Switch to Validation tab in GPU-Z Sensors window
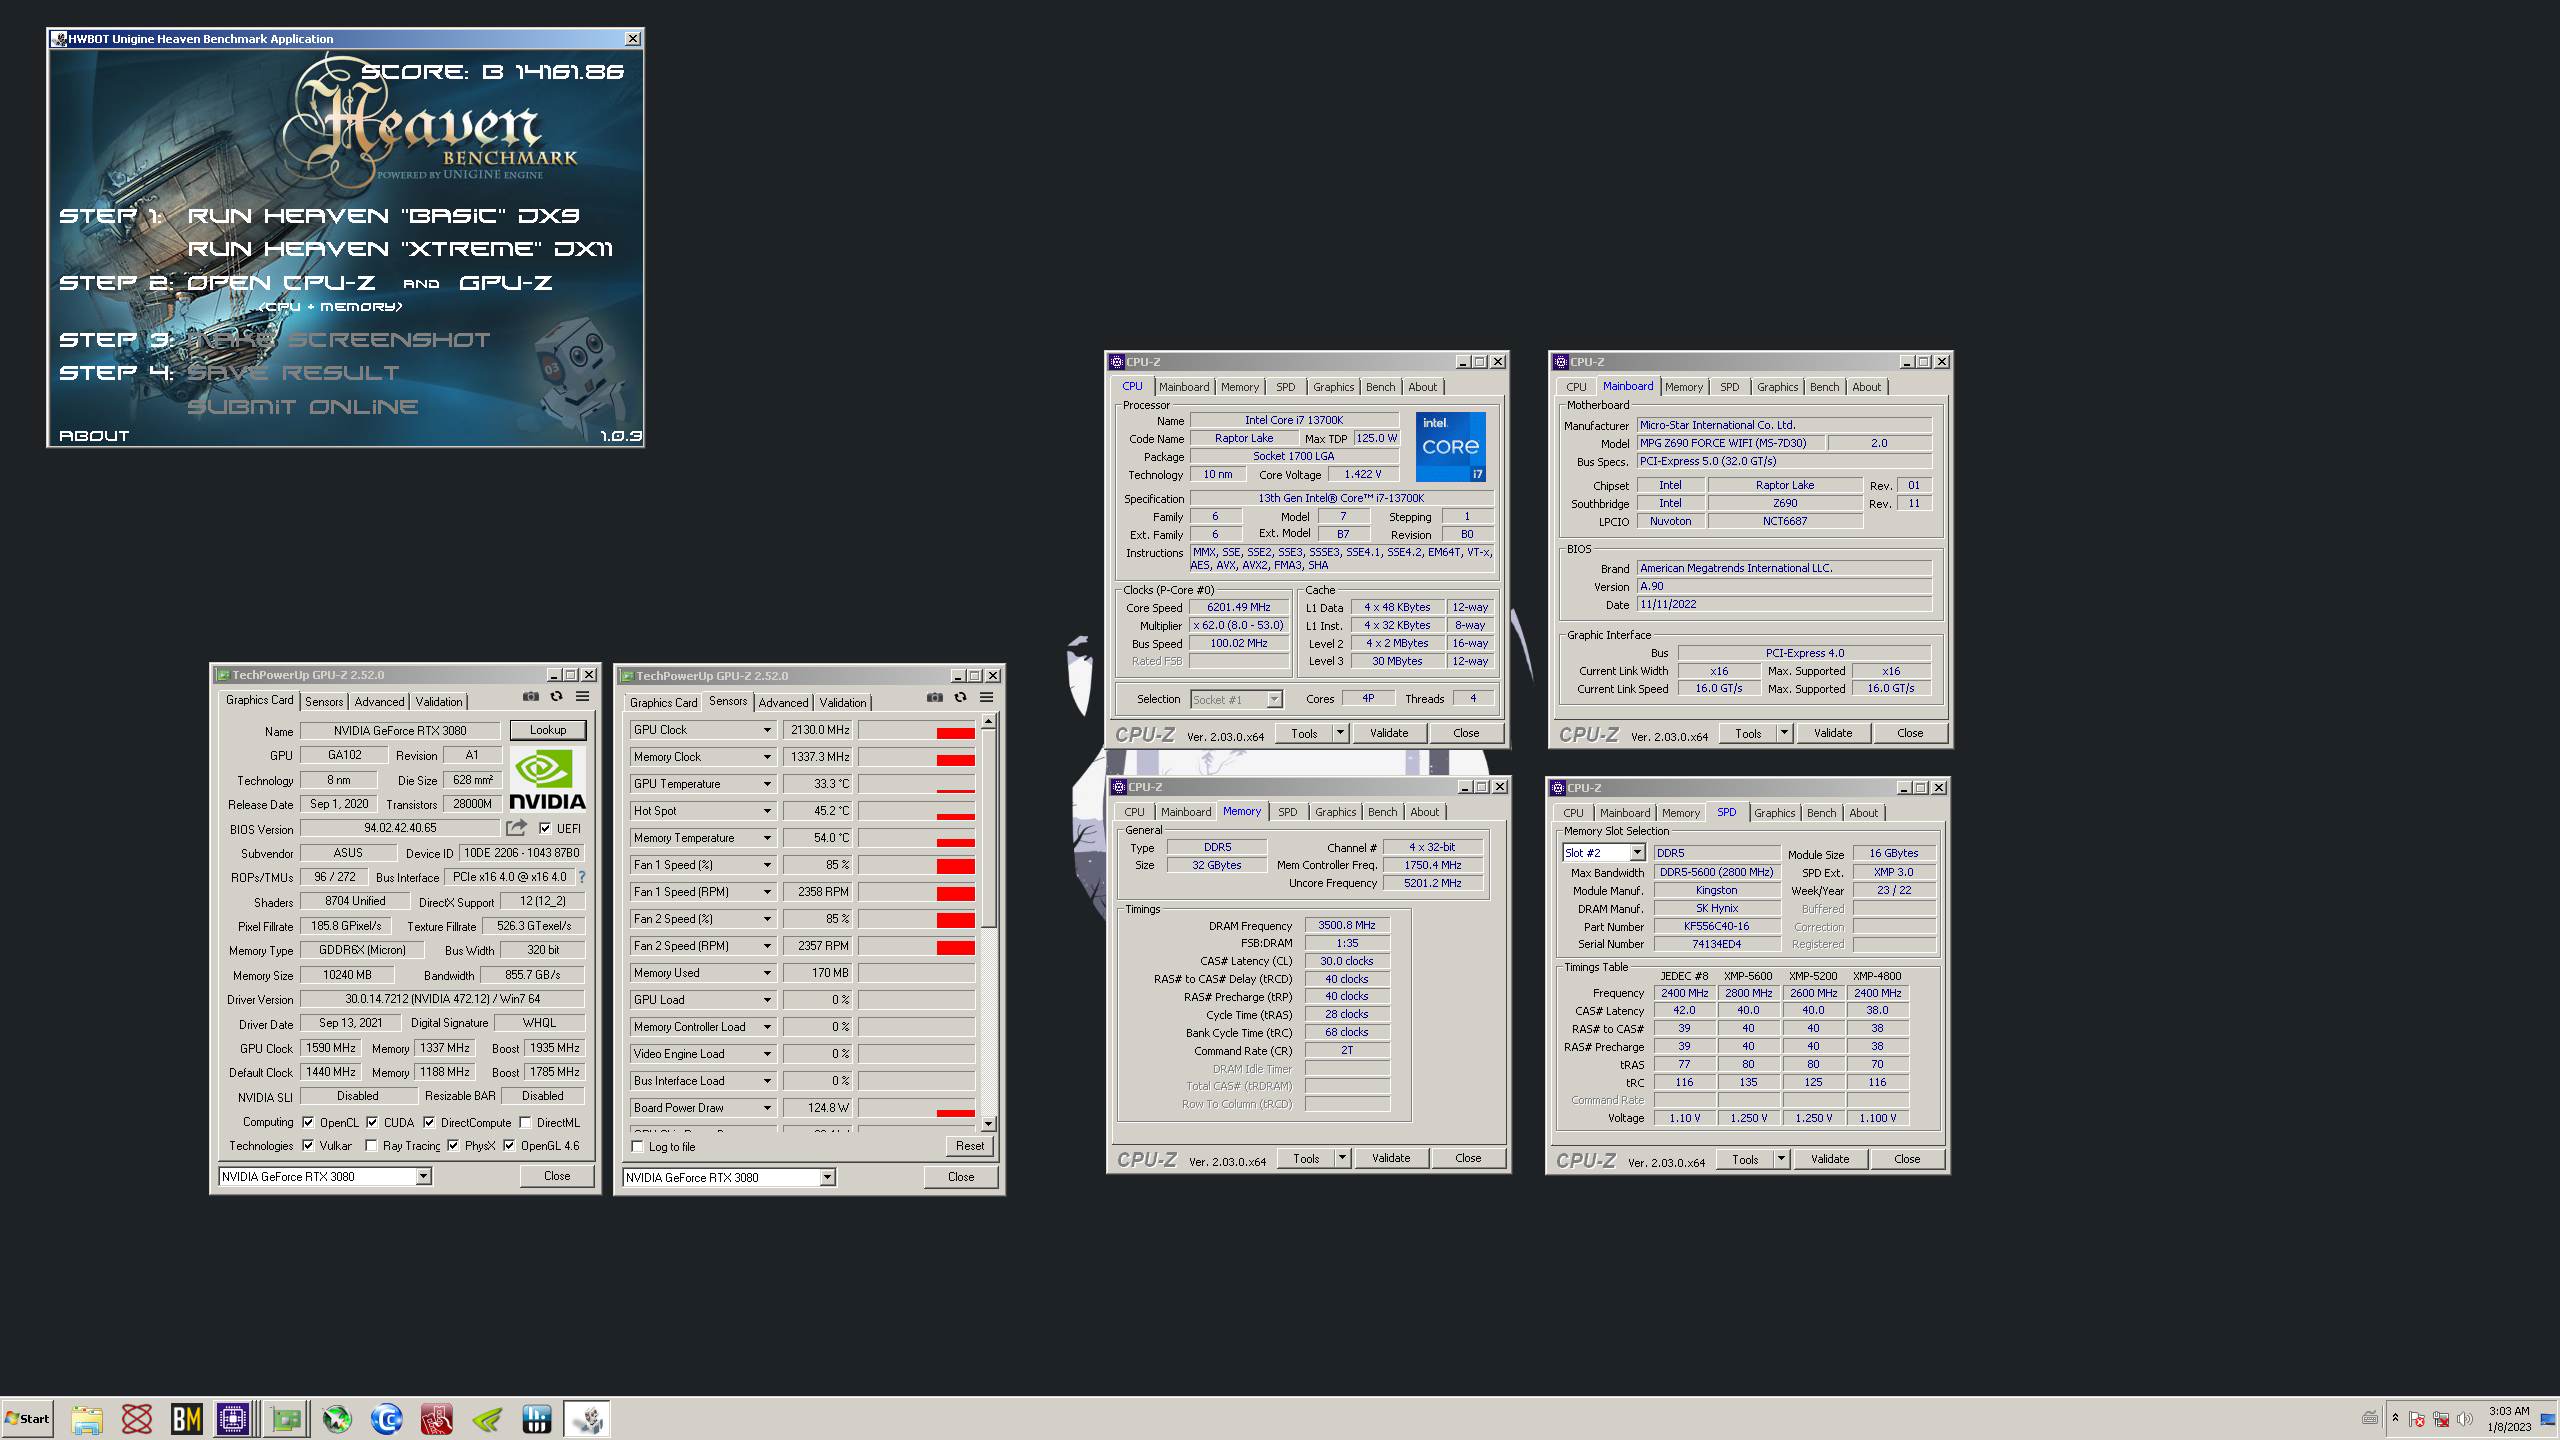The height and width of the screenshot is (1440, 2560). [842, 703]
